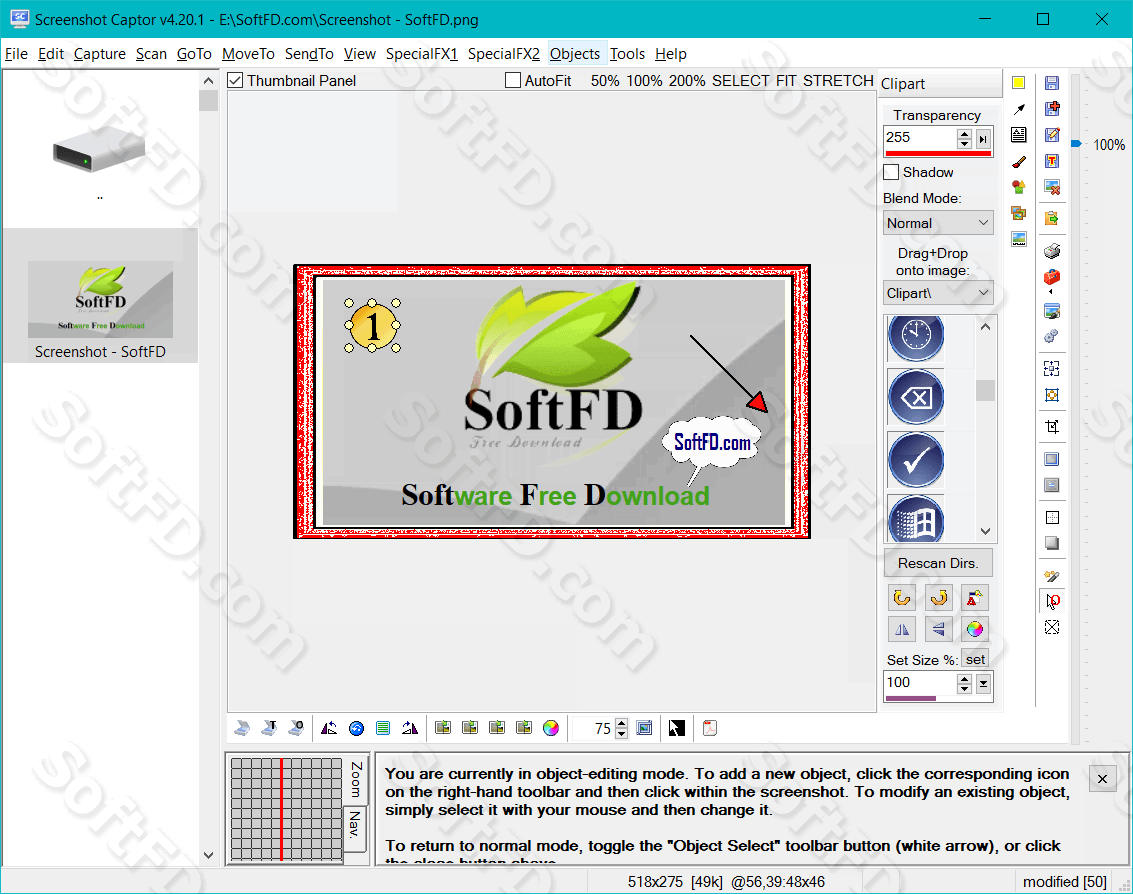1133x894 pixels.
Task: Click the red Transparency level bar
Action: click(938, 152)
